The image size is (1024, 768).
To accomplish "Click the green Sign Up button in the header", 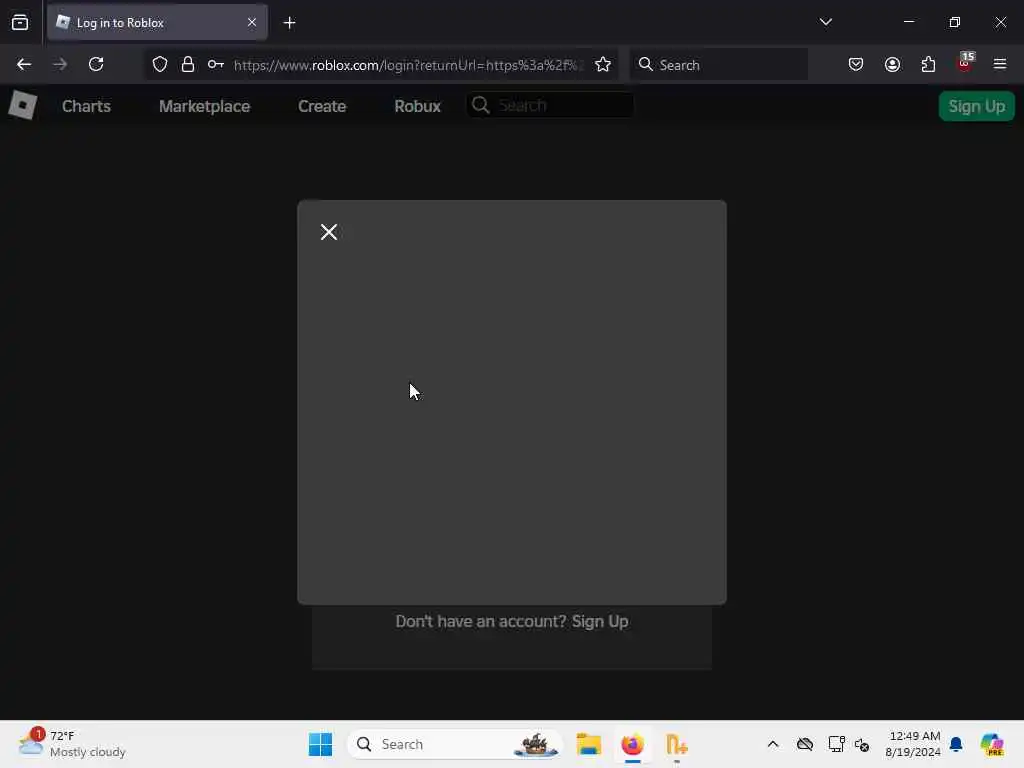I will click(x=976, y=106).
